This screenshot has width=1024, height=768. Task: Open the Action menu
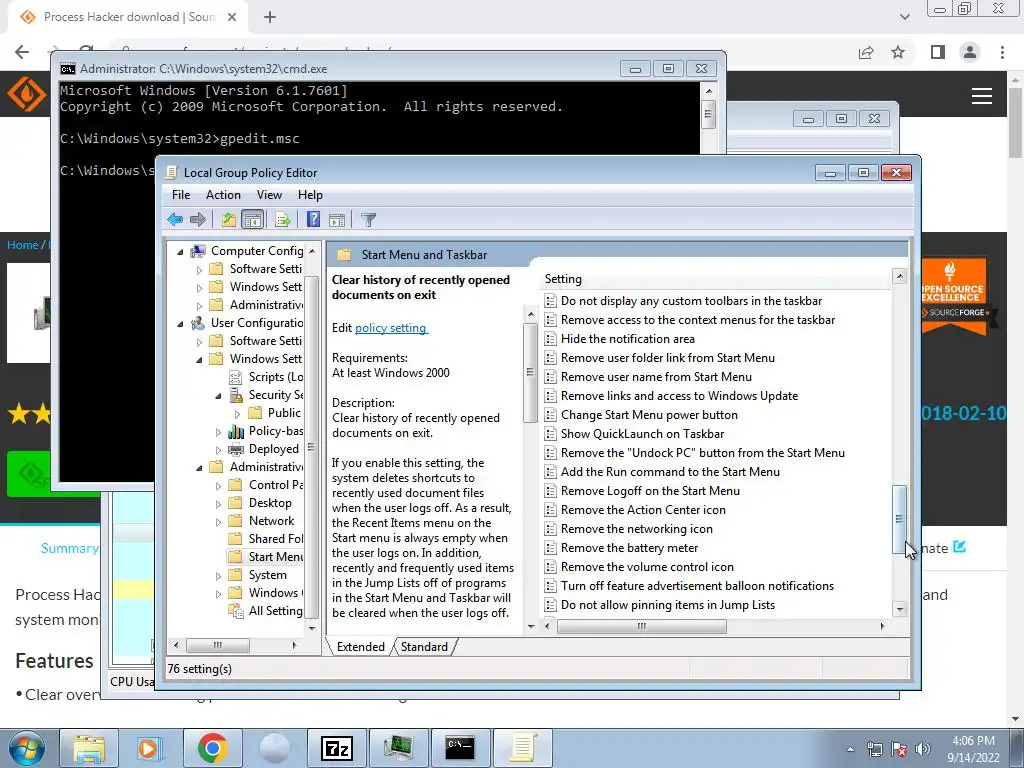pyautogui.click(x=223, y=195)
